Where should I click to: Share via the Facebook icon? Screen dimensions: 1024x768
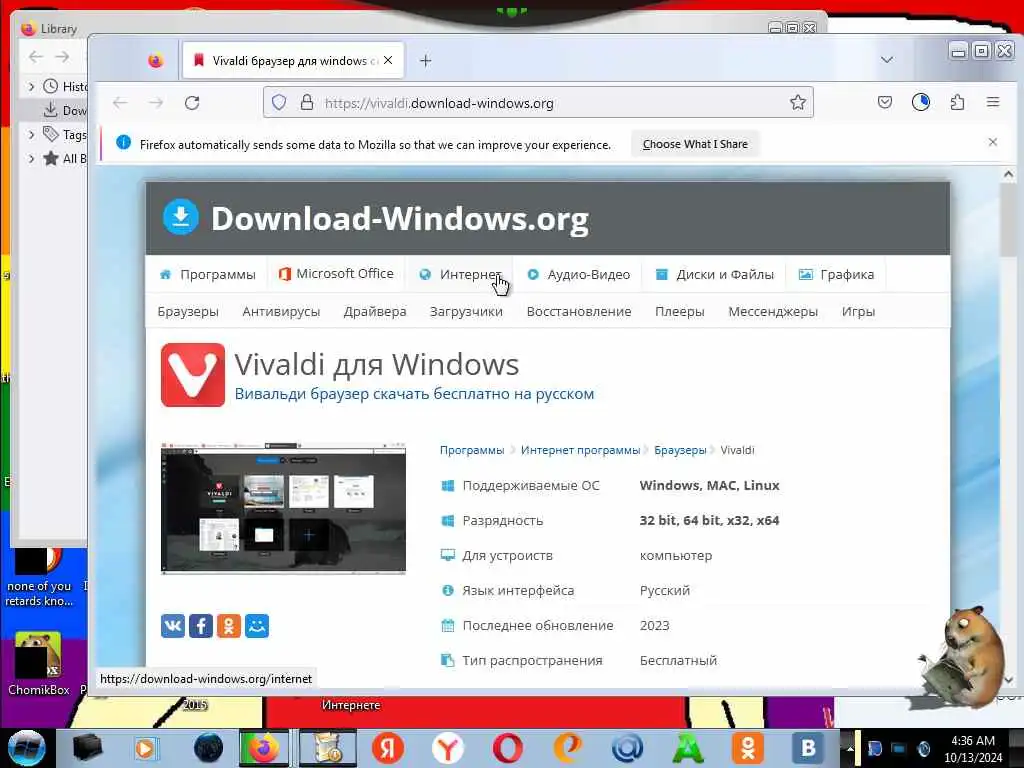201,626
